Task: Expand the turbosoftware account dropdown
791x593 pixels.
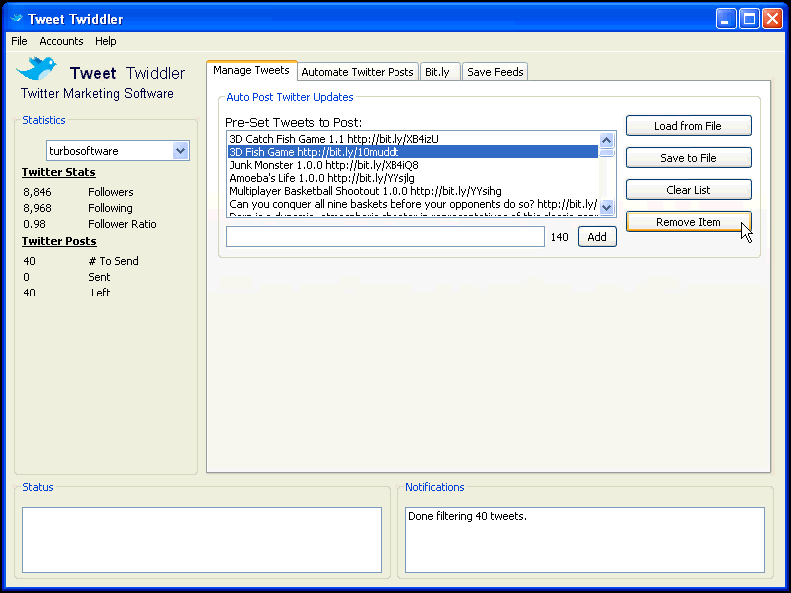Action: pyautogui.click(x=181, y=151)
